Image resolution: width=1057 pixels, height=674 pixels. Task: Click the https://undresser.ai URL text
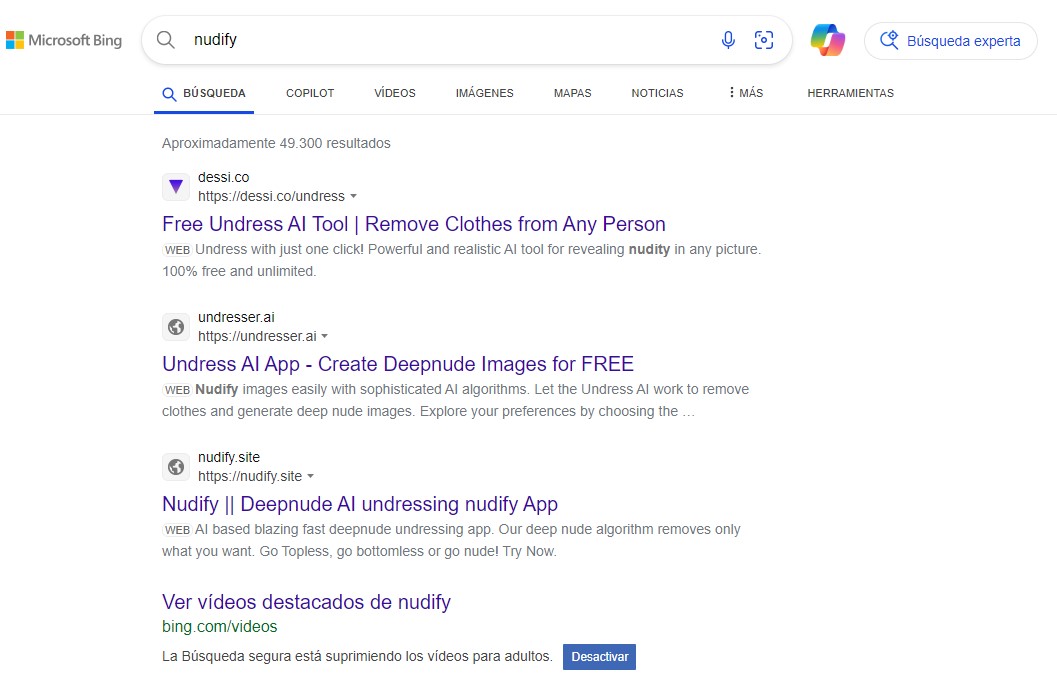tap(257, 336)
